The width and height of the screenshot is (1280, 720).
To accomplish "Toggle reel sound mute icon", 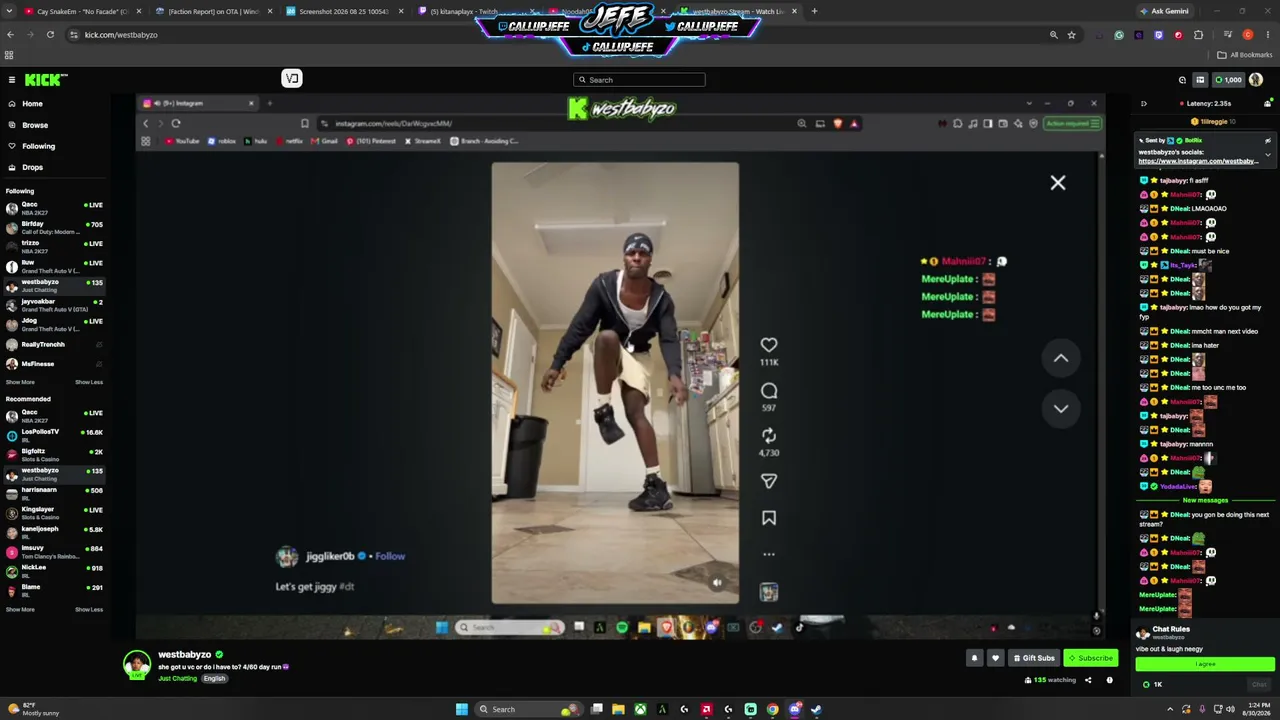I will (x=717, y=583).
